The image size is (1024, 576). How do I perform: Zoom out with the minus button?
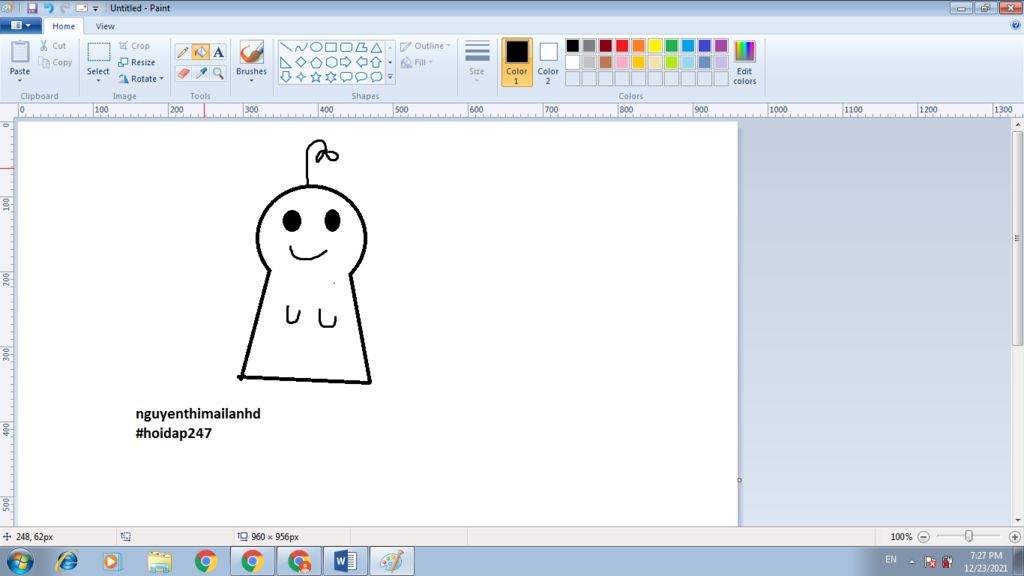(x=923, y=537)
